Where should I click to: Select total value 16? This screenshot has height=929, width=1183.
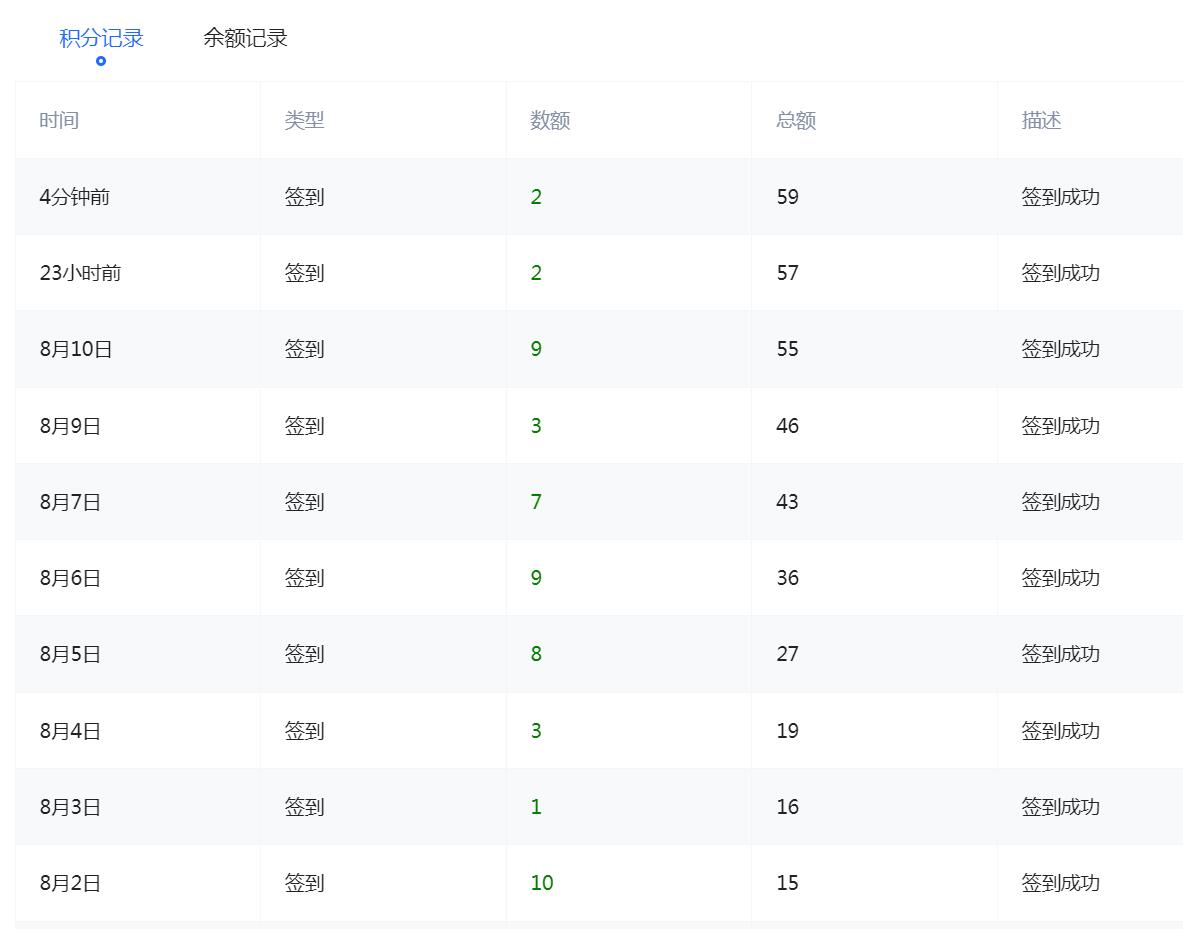(x=788, y=807)
